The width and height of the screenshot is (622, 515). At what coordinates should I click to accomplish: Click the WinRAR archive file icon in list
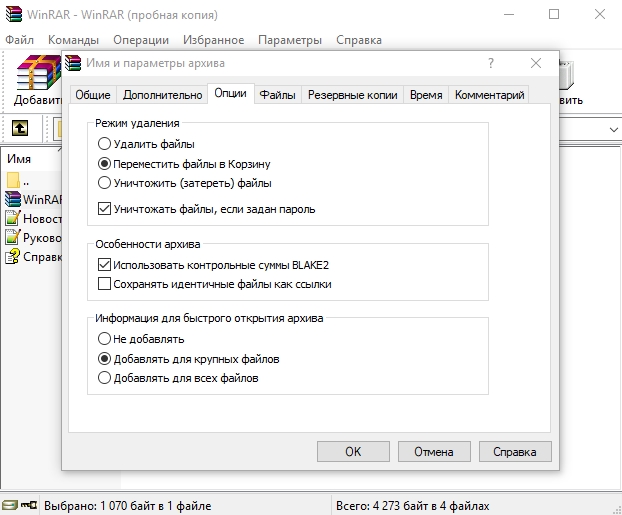point(13,199)
